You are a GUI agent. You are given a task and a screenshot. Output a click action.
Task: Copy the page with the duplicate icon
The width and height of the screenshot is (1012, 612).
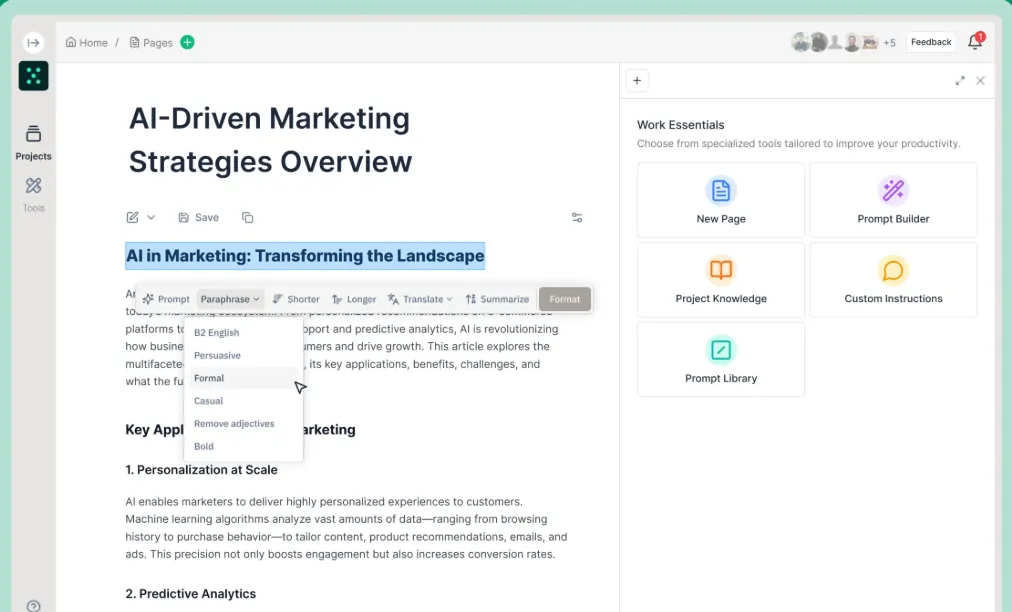(247, 218)
